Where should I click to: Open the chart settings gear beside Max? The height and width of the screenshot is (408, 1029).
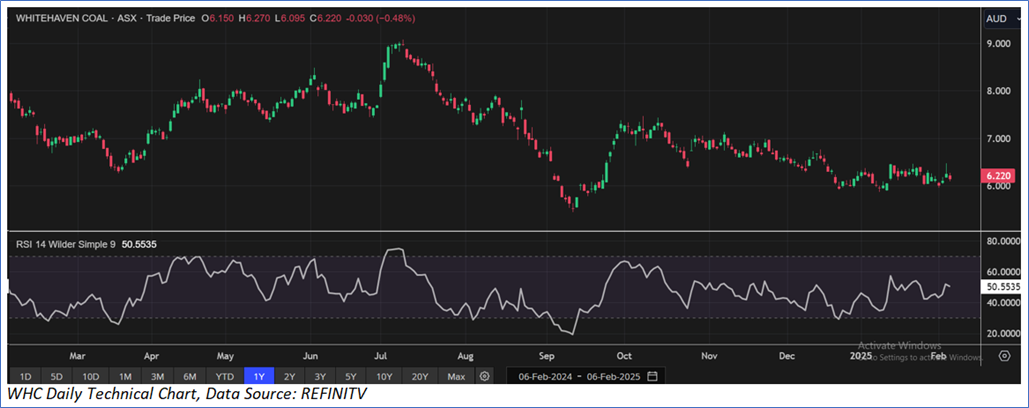484,377
